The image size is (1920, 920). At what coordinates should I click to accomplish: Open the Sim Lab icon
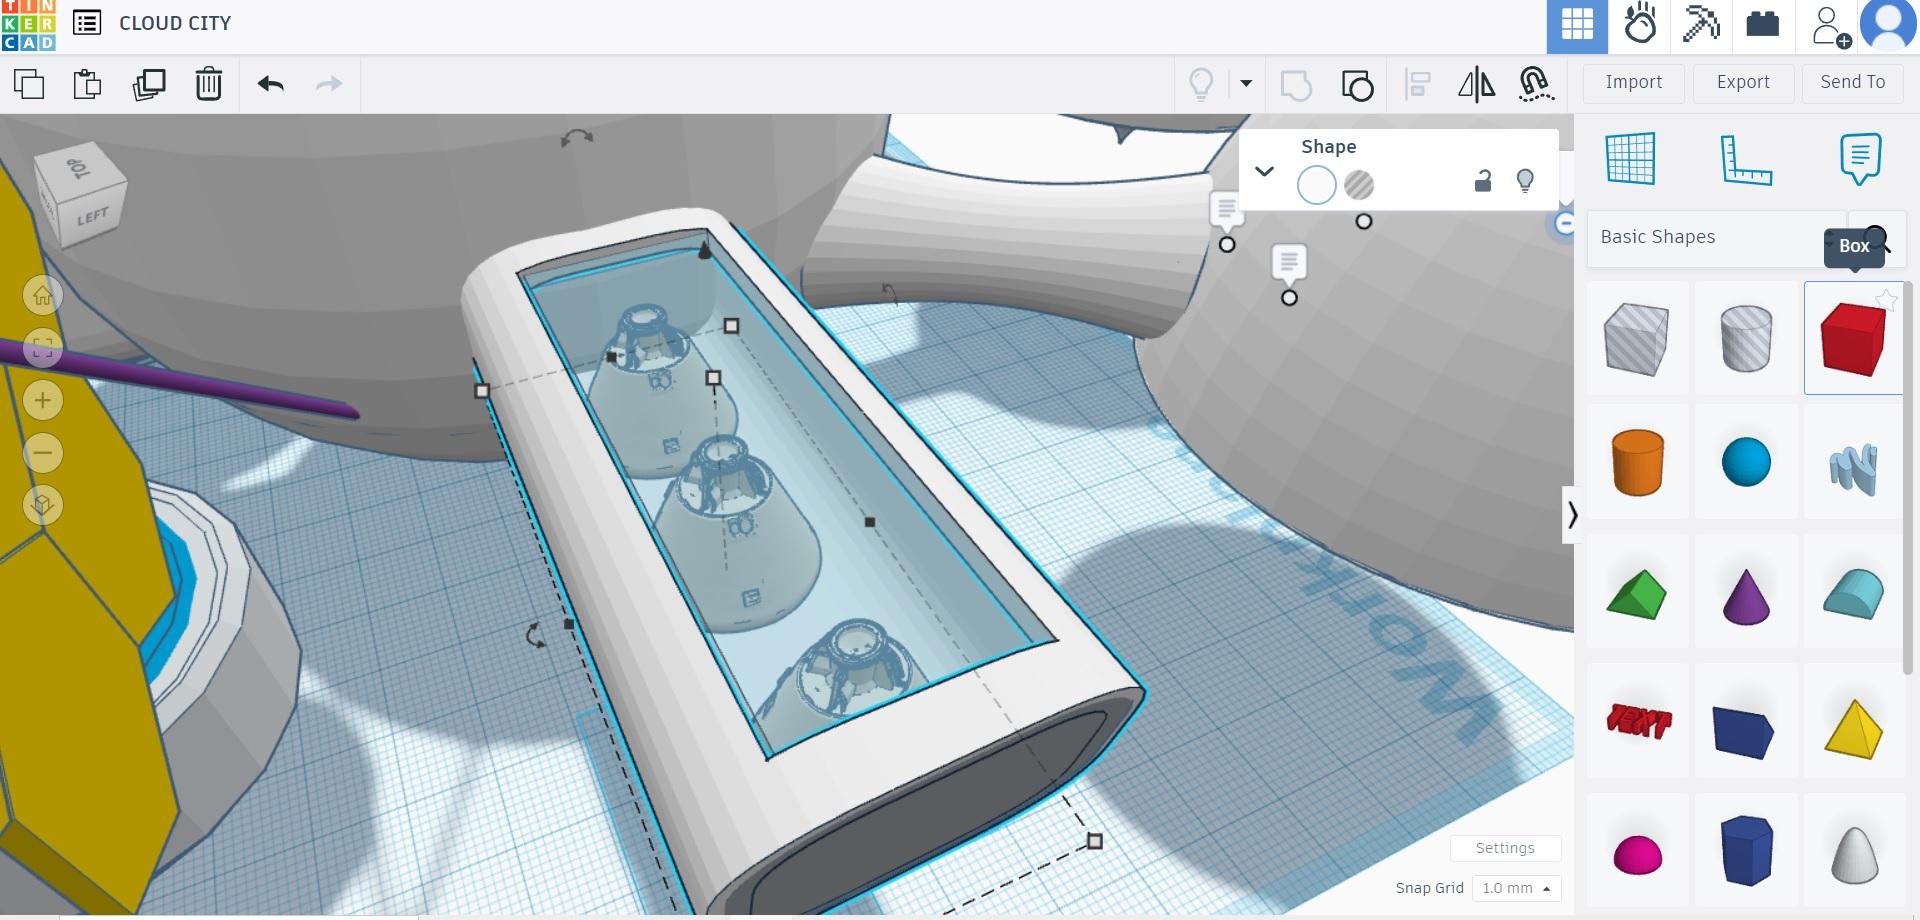click(1640, 24)
